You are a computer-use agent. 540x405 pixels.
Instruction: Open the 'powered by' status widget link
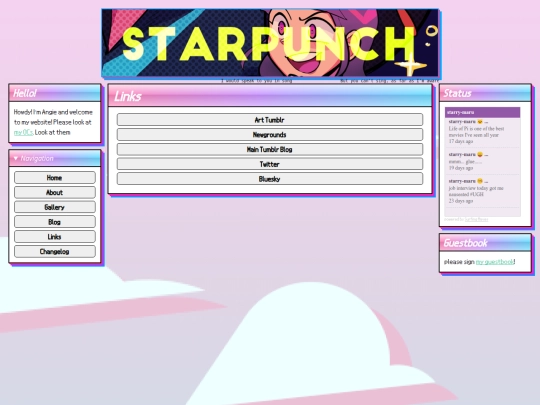(476, 219)
